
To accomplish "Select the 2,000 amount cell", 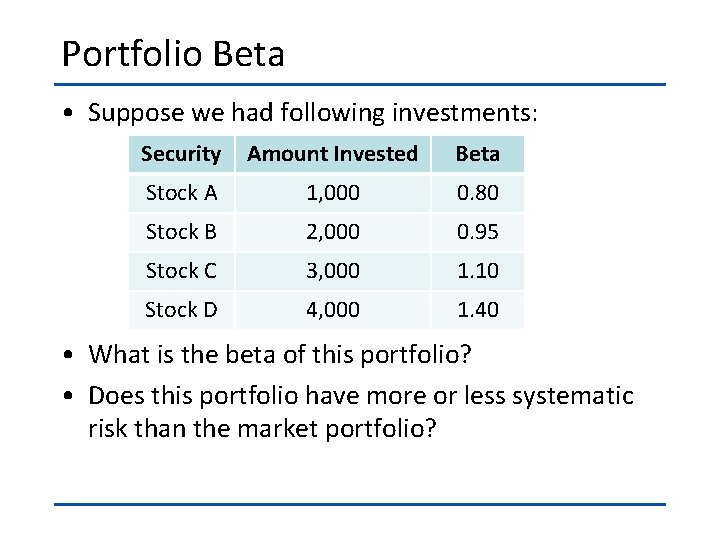I will coord(332,231).
